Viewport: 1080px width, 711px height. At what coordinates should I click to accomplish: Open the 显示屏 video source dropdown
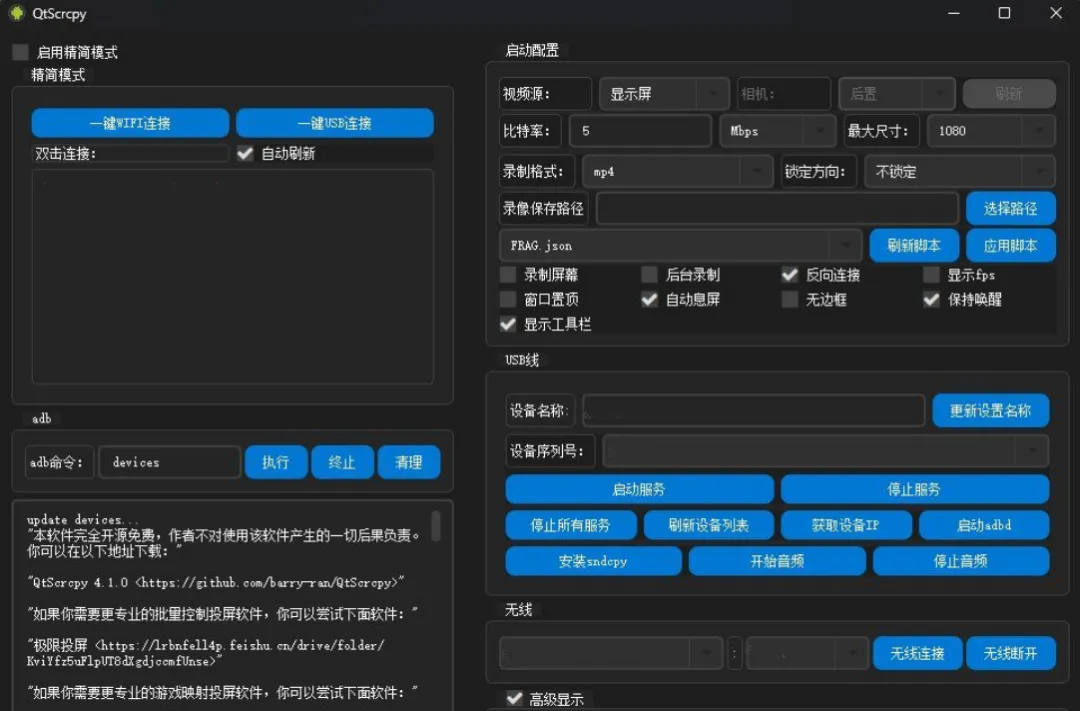(x=664, y=94)
